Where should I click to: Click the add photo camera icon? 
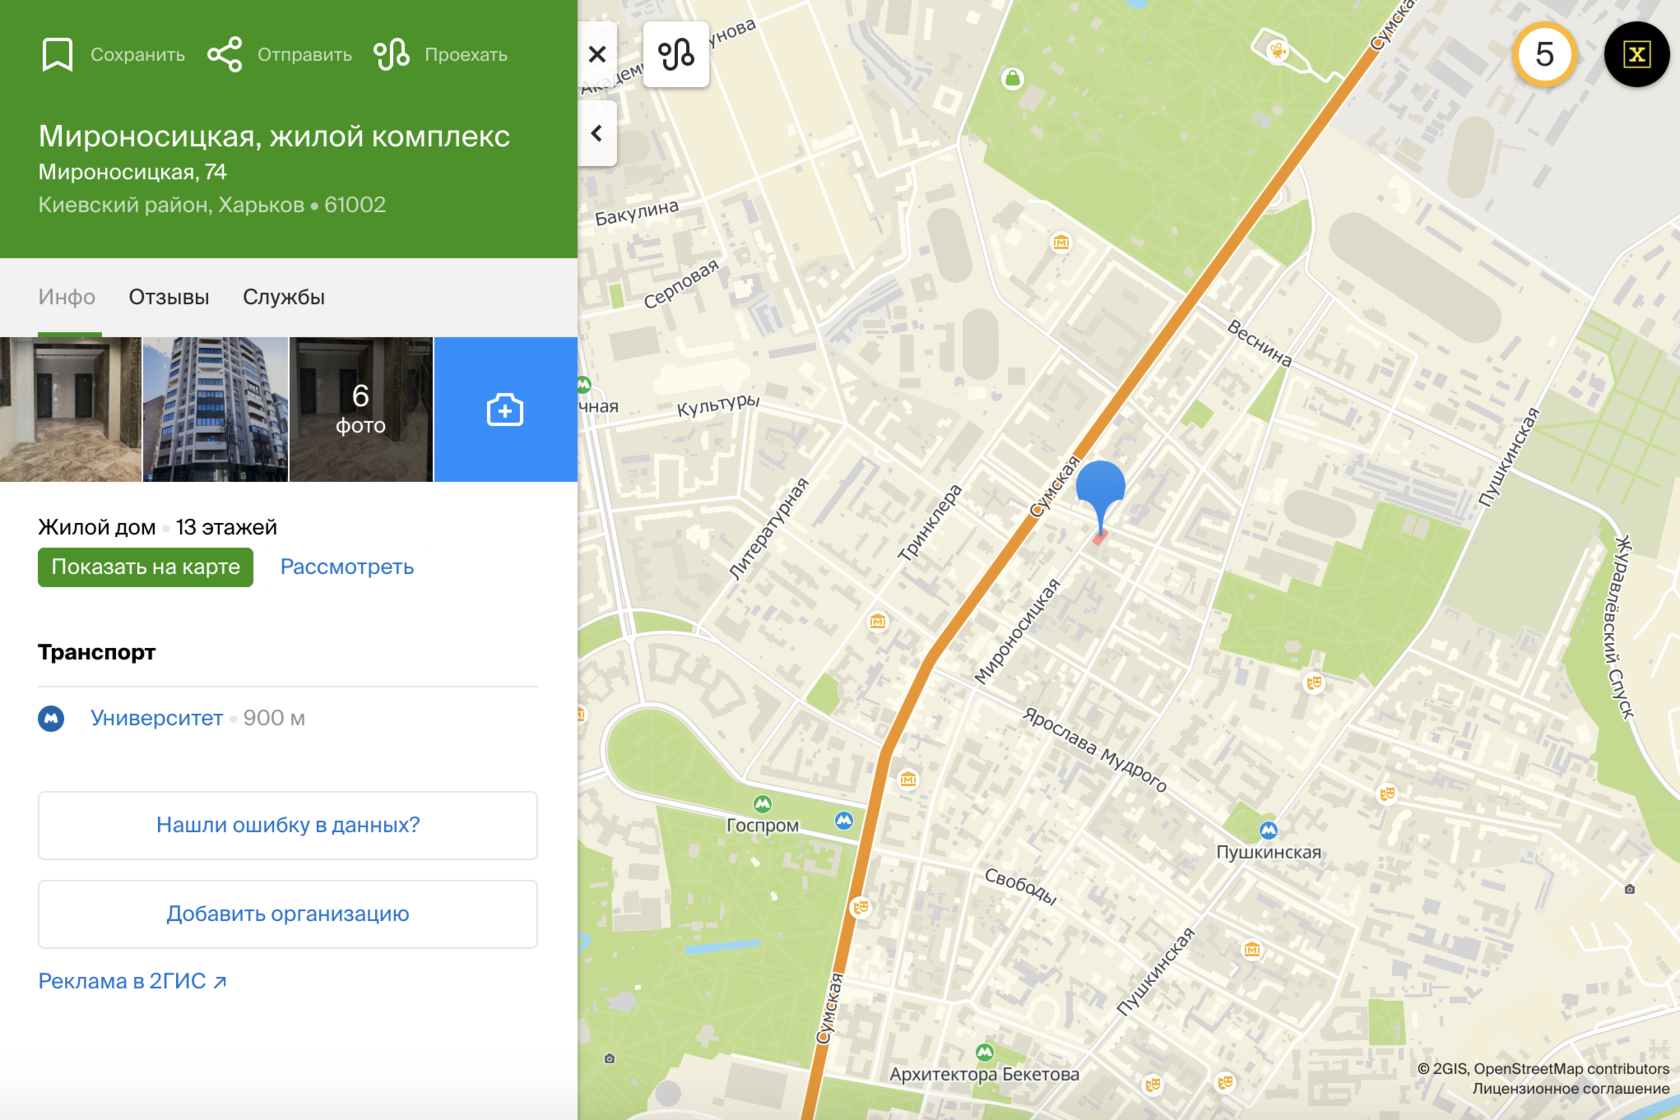click(505, 410)
